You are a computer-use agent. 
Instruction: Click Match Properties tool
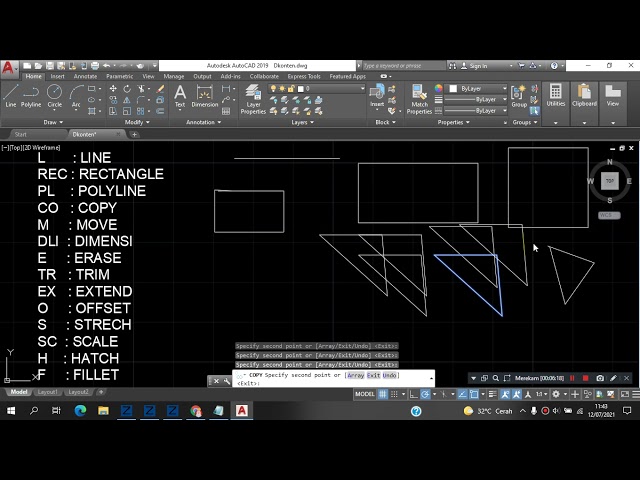pos(419,99)
